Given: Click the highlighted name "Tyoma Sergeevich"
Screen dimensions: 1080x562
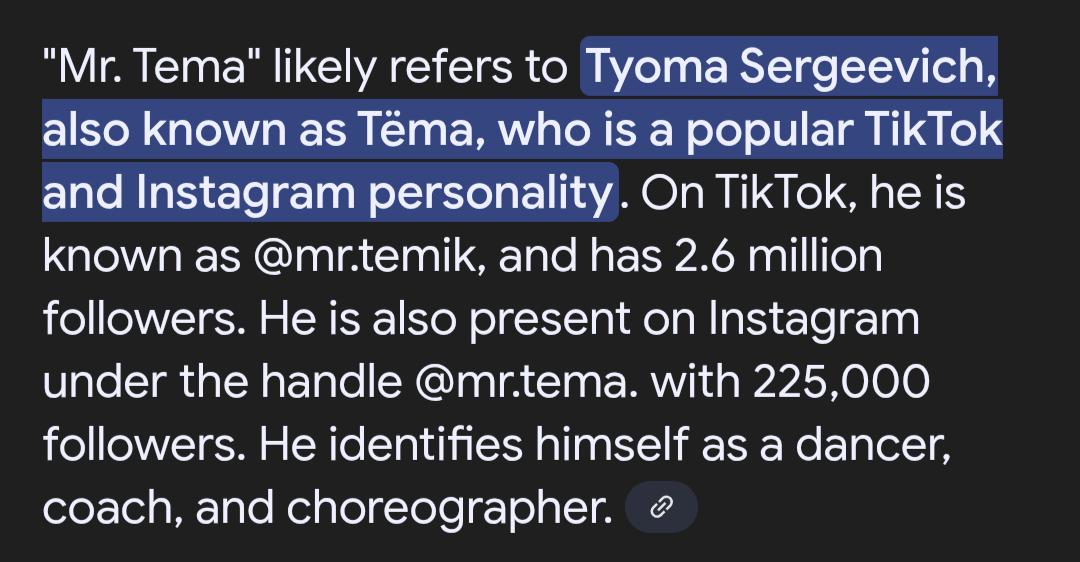Looking at the screenshot, I should pos(789,68).
